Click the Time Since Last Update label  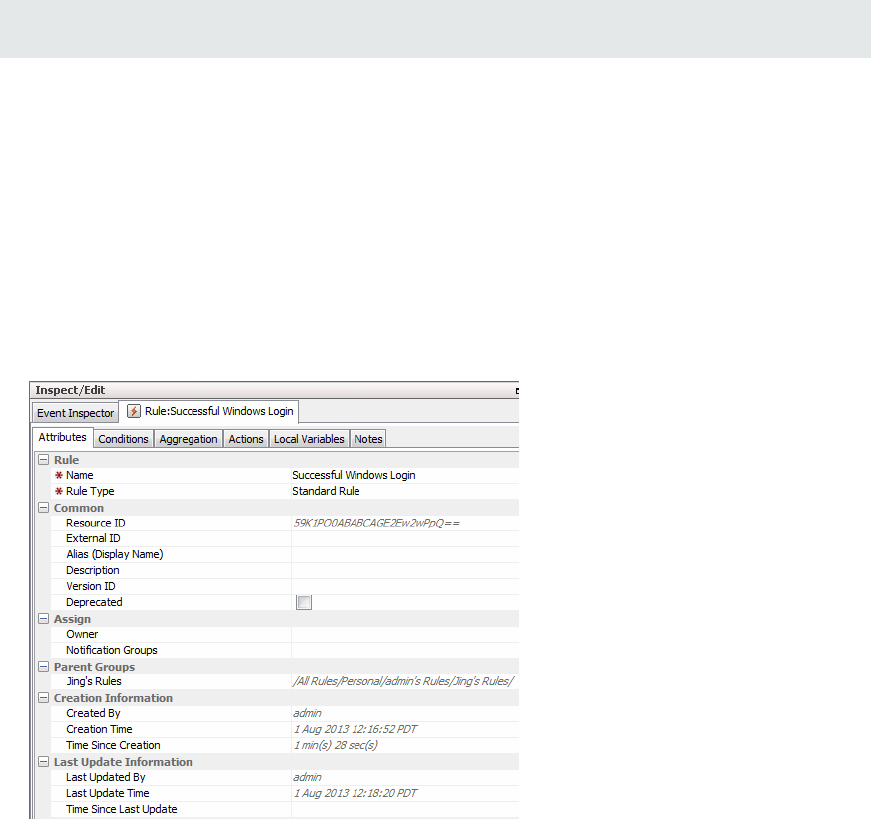(x=122, y=809)
